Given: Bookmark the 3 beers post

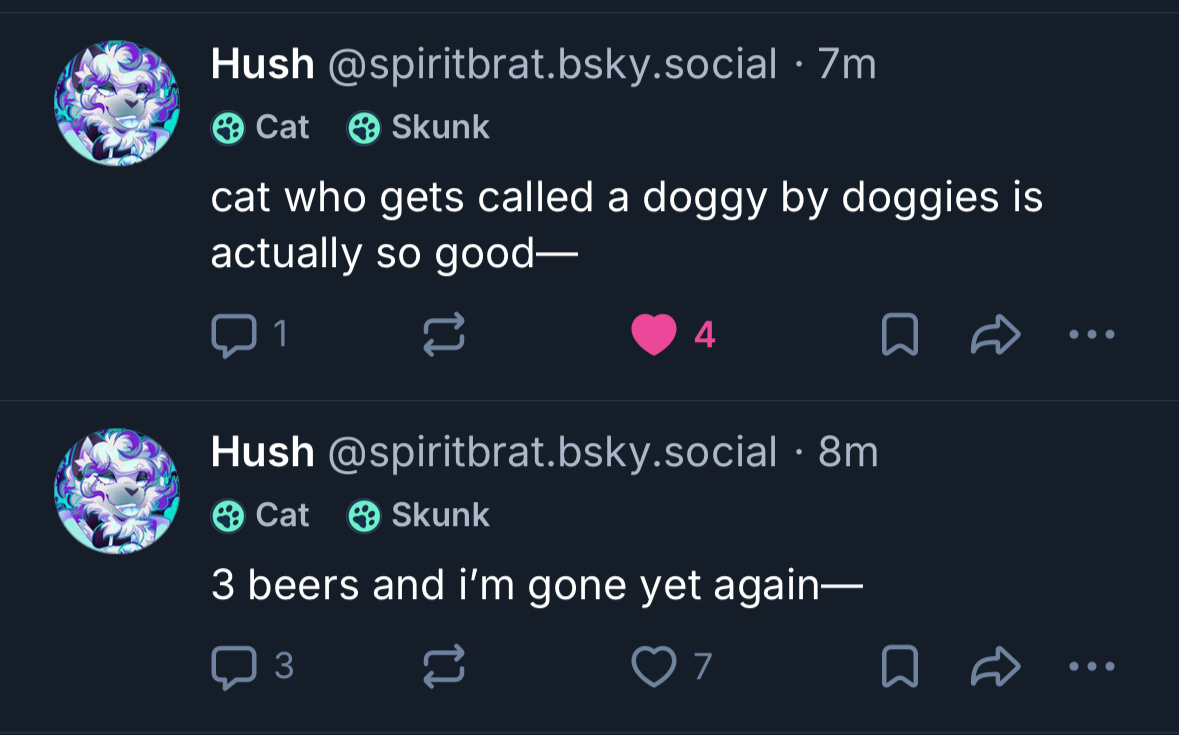Looking at the screenshot, I should coord(899,667).
